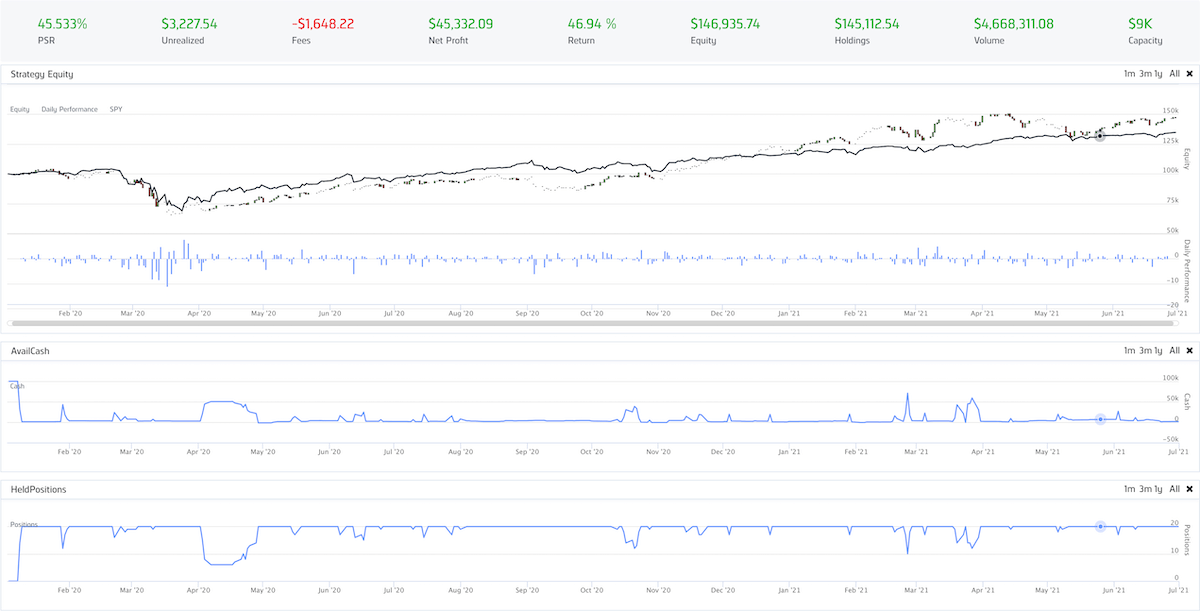Click highlighted marker on HeldPositions line
This screenshot has width=1200, height=611.
point(1100,526)
